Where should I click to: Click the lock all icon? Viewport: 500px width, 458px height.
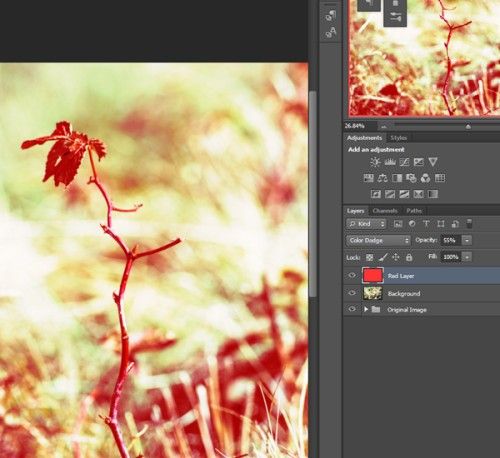[409, 257]
